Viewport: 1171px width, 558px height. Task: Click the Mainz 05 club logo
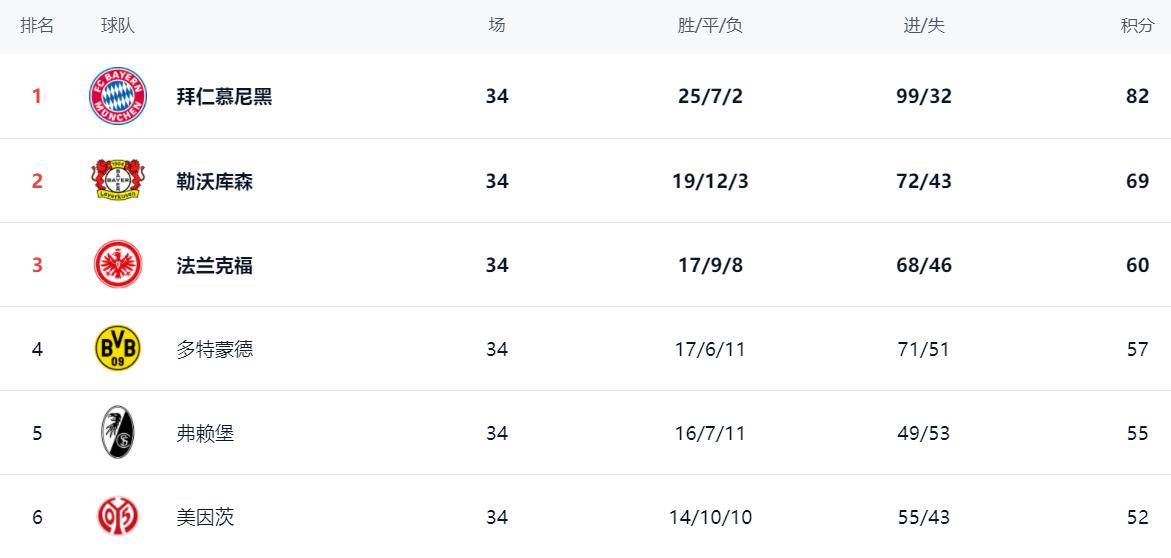coord(118,516)
